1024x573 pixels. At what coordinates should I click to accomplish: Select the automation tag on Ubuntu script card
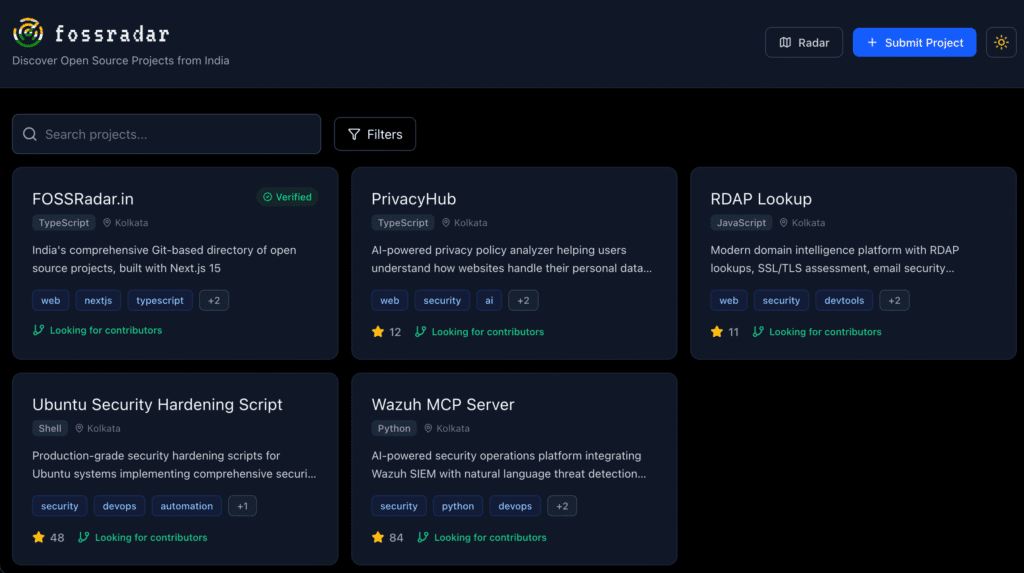[186, 506]
